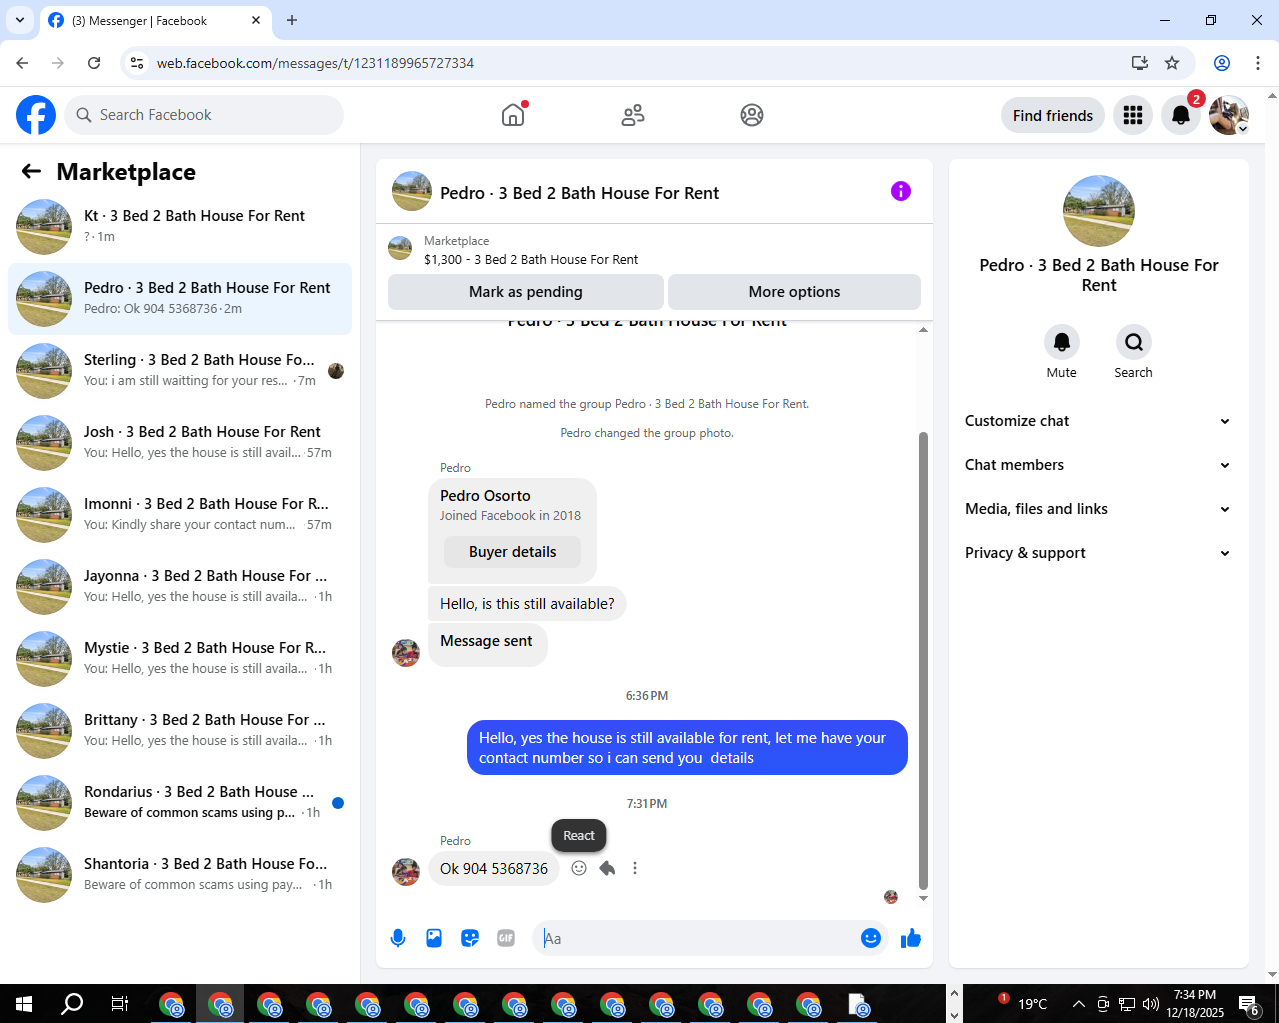The image size is (1279, 1023).
Task: Open the Task View taskbar icon
Action: [120, 1004]
